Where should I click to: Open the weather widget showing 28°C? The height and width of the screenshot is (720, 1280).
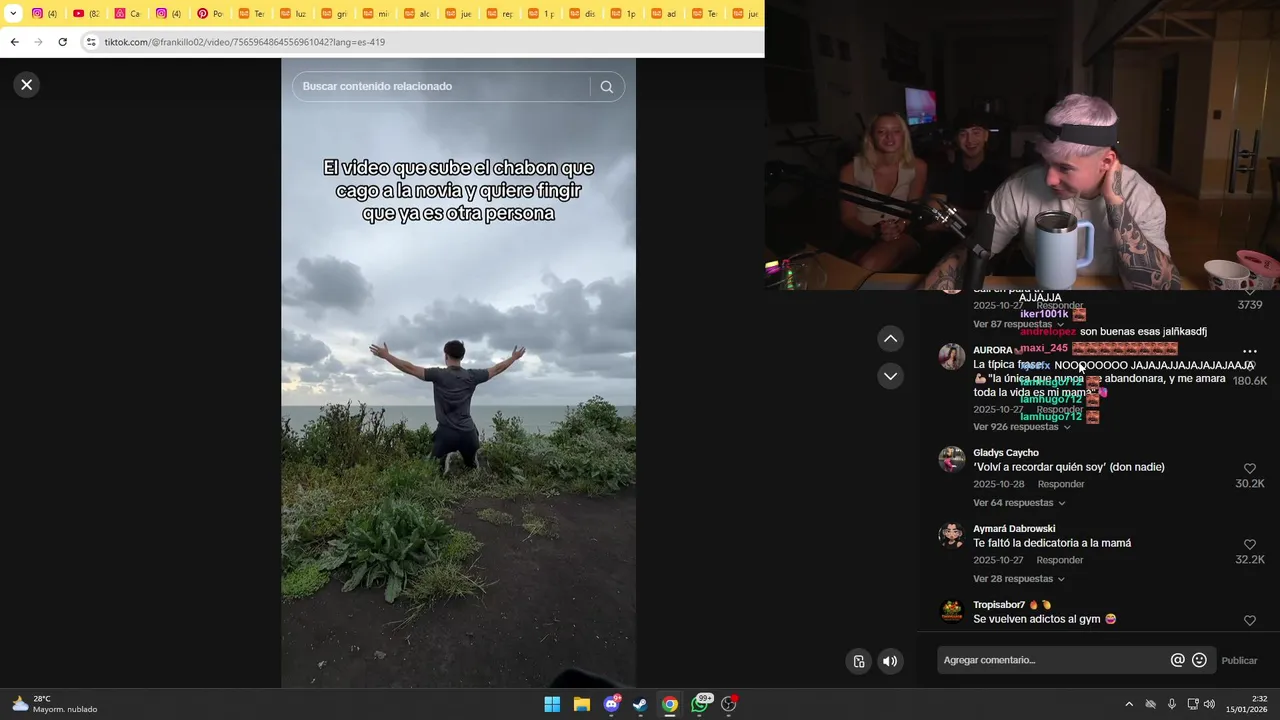pyautogui.click(x=55, y=704)
